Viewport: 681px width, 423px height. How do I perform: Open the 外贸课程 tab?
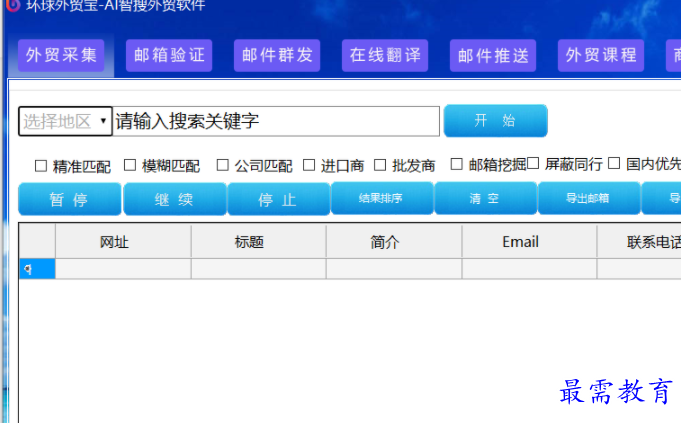tap(601, 56)
